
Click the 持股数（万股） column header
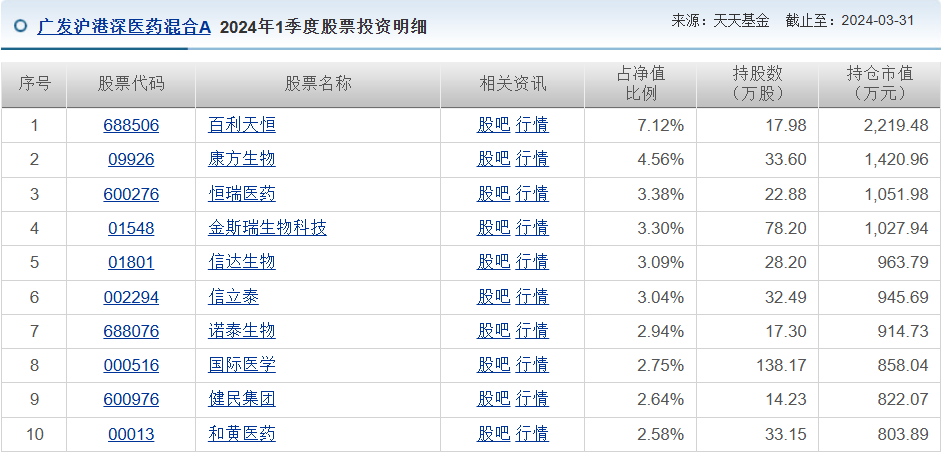click(758, 84)
